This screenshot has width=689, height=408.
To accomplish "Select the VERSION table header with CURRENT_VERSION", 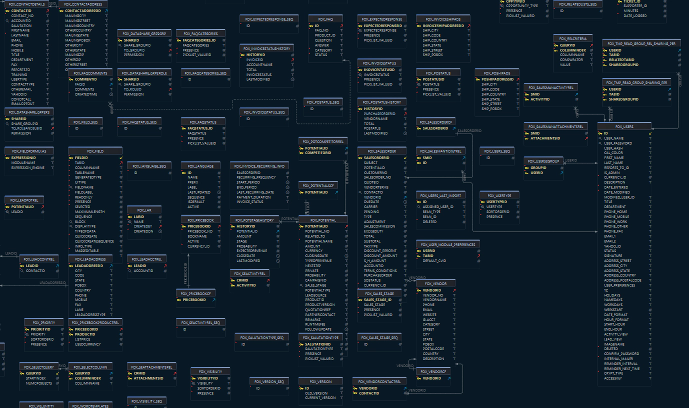I will pyautogui.click(x=320, y=381).
